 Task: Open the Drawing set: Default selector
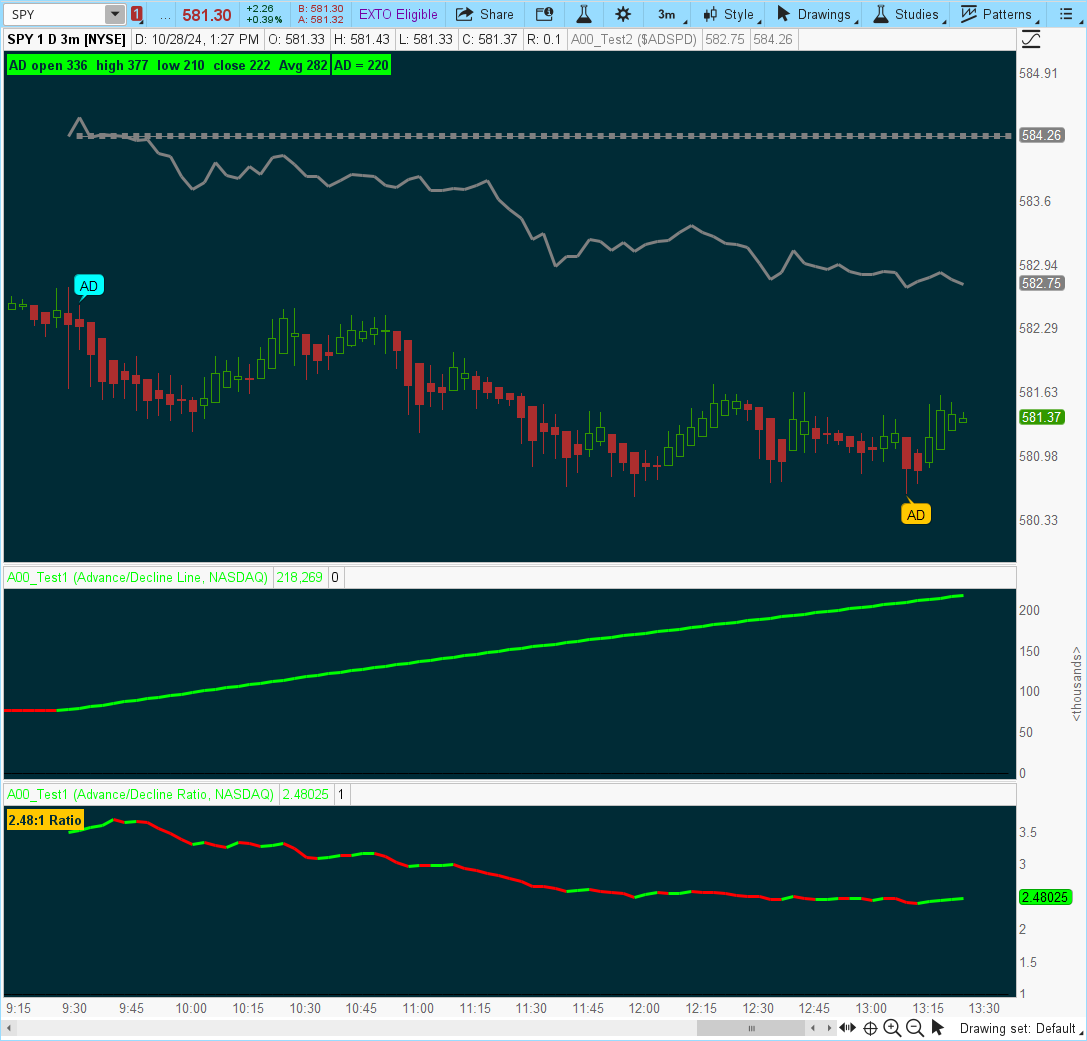(1020, 1029)
